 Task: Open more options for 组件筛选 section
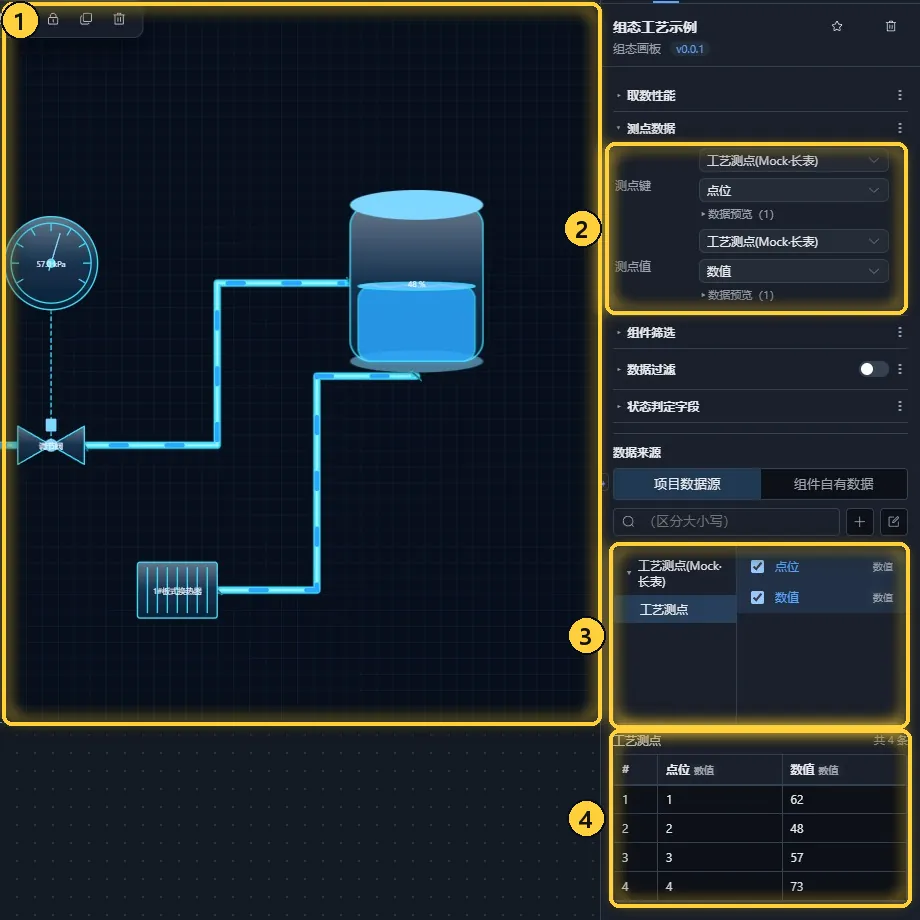[x=899, y=333]
